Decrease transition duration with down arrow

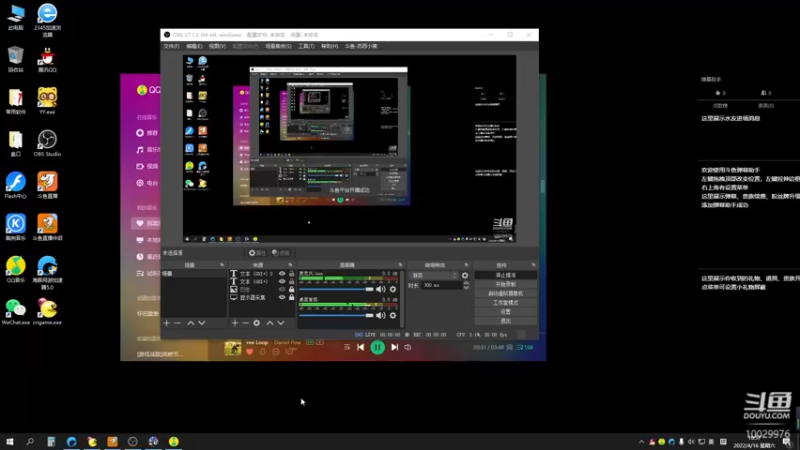coord(466,288)
